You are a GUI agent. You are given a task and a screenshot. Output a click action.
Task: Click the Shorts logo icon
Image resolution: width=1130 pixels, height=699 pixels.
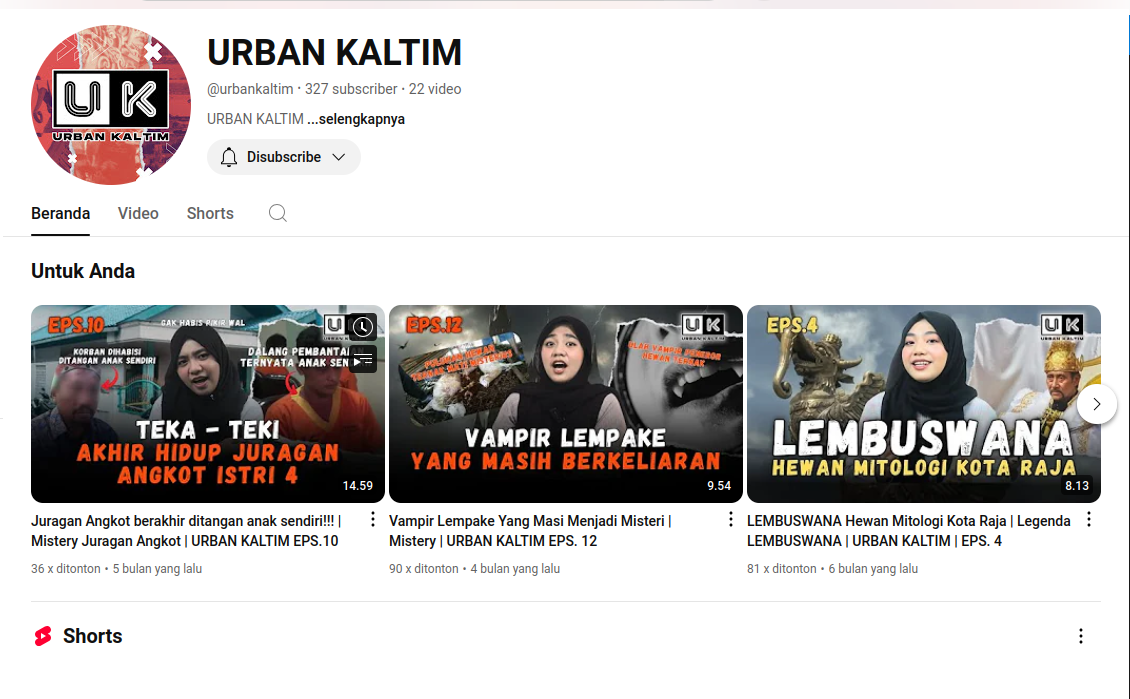point(42,636)
